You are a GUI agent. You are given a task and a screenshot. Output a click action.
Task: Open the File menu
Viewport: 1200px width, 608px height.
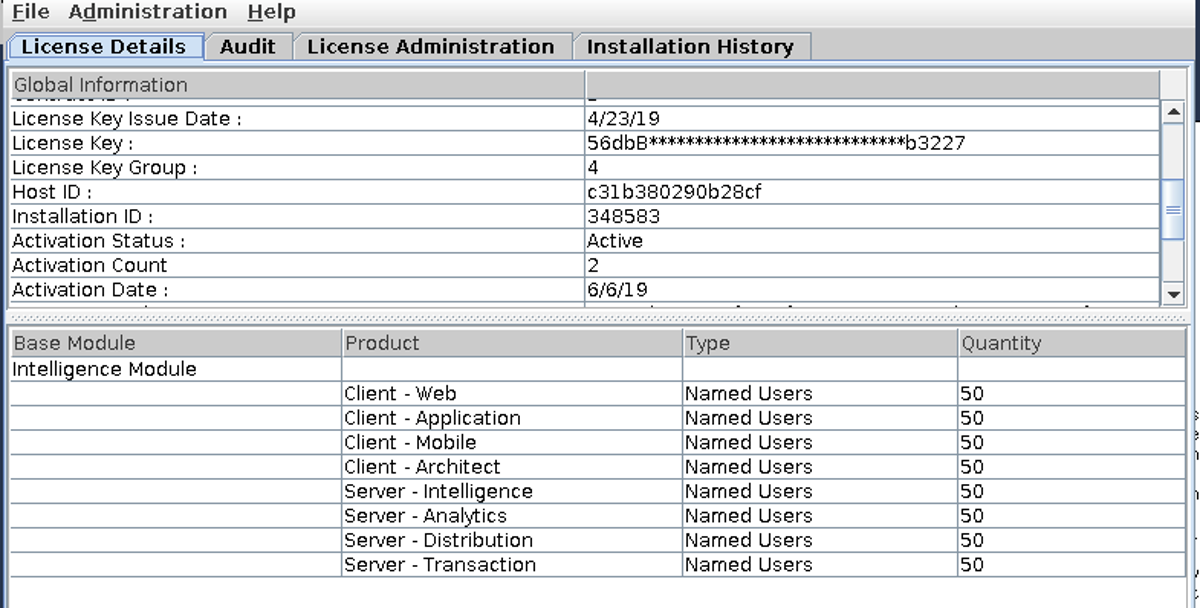coord(28,12)
